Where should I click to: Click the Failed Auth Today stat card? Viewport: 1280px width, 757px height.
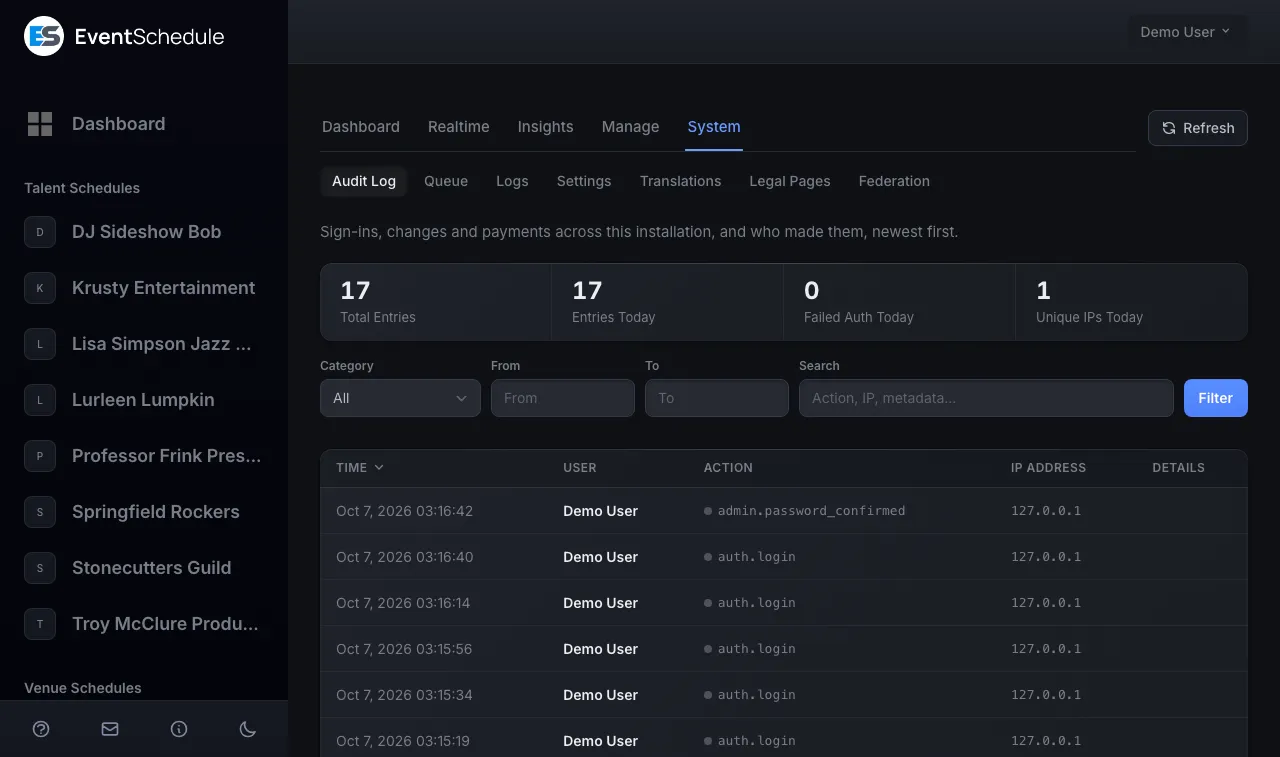tap(899, 302)
